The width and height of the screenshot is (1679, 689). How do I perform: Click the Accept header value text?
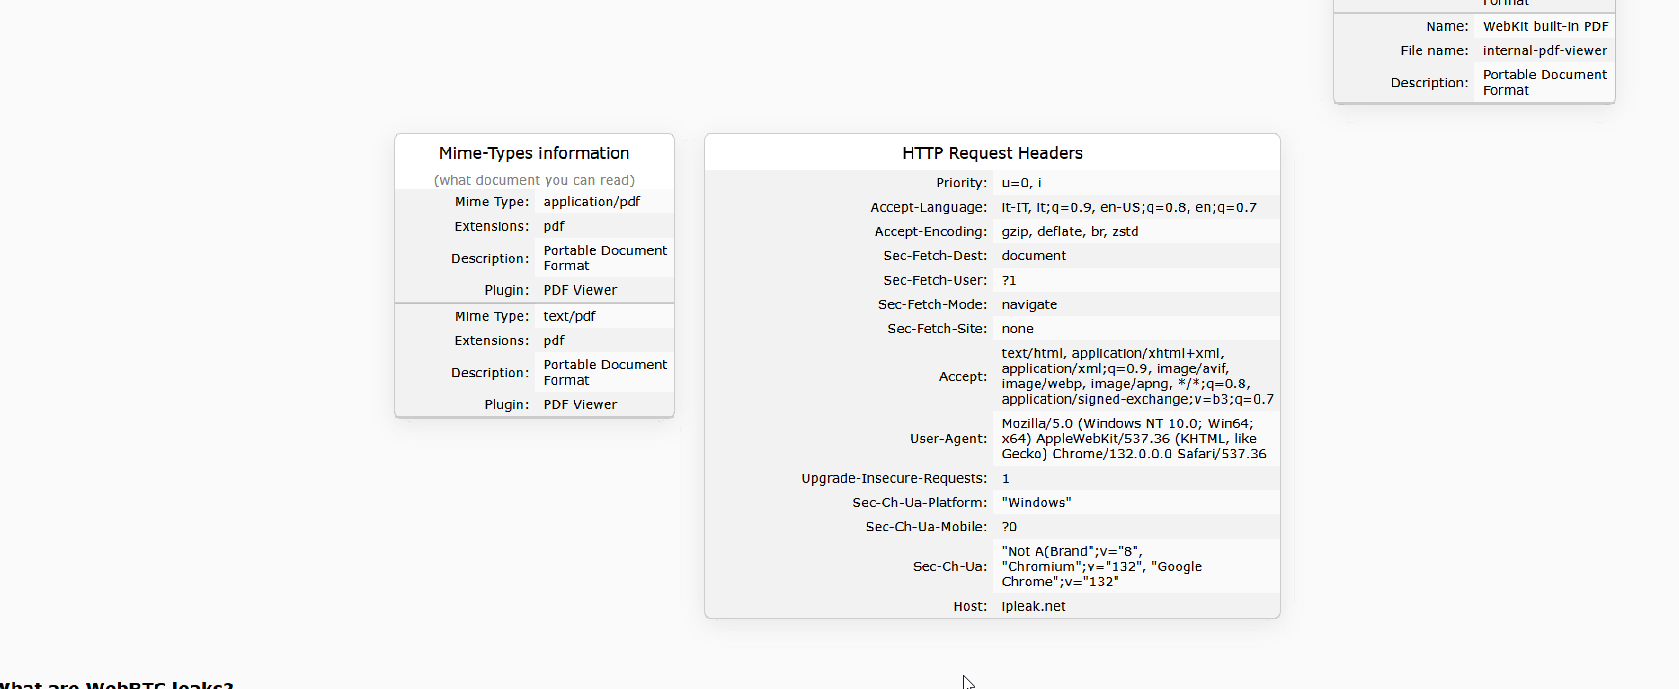coord(1137,377)
